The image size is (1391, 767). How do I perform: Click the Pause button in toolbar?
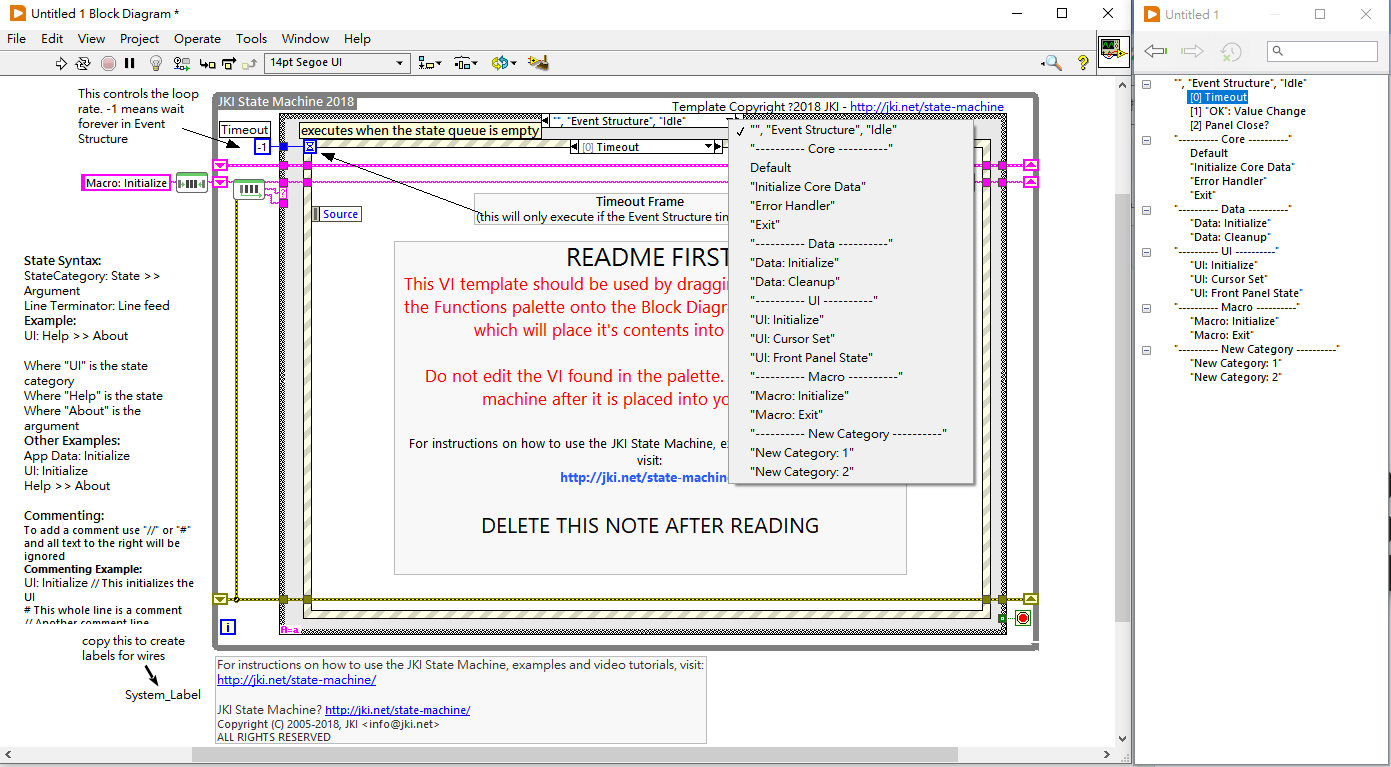(x=130, y=63)
